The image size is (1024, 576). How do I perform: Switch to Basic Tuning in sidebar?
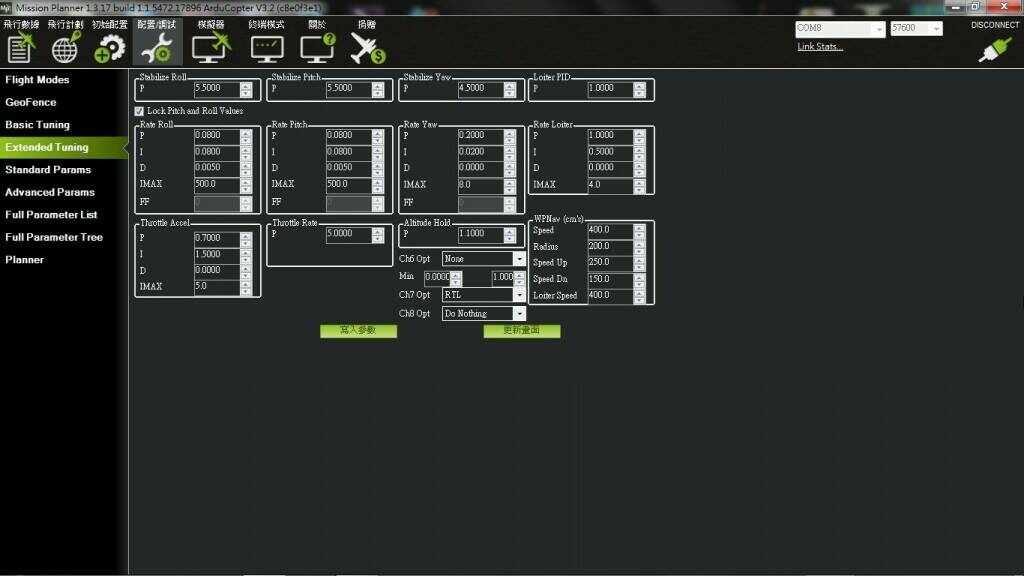point(38,125)
